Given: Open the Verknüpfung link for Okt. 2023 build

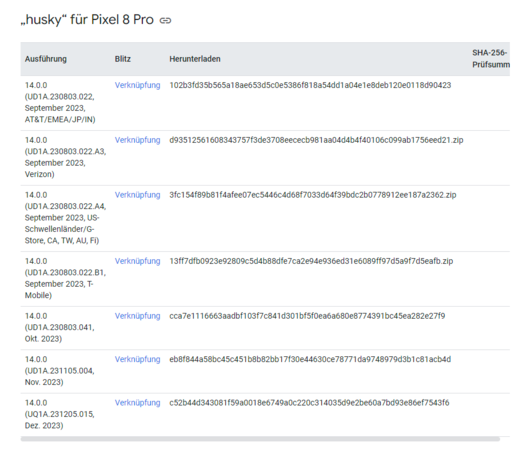Looking at the screenshot, I should [x=137, y=316].
